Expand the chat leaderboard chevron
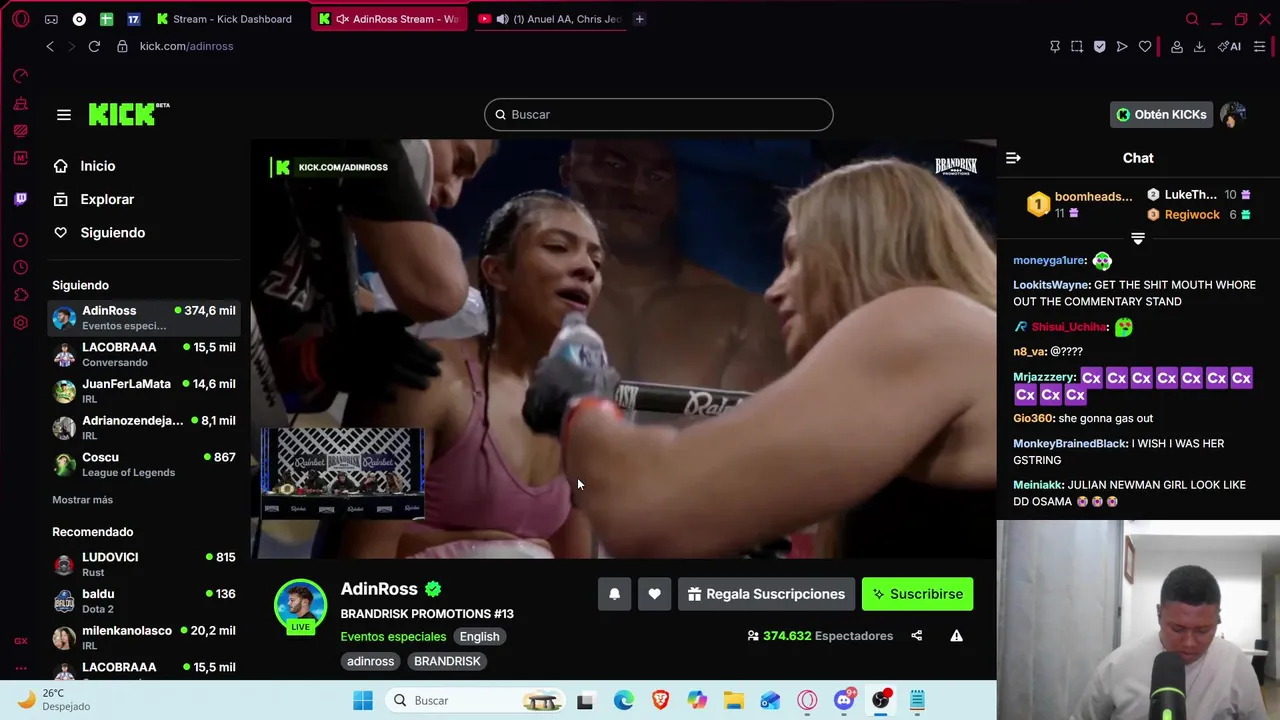Viewport: 1280px width, 720px height. [x=1138, y=238]
